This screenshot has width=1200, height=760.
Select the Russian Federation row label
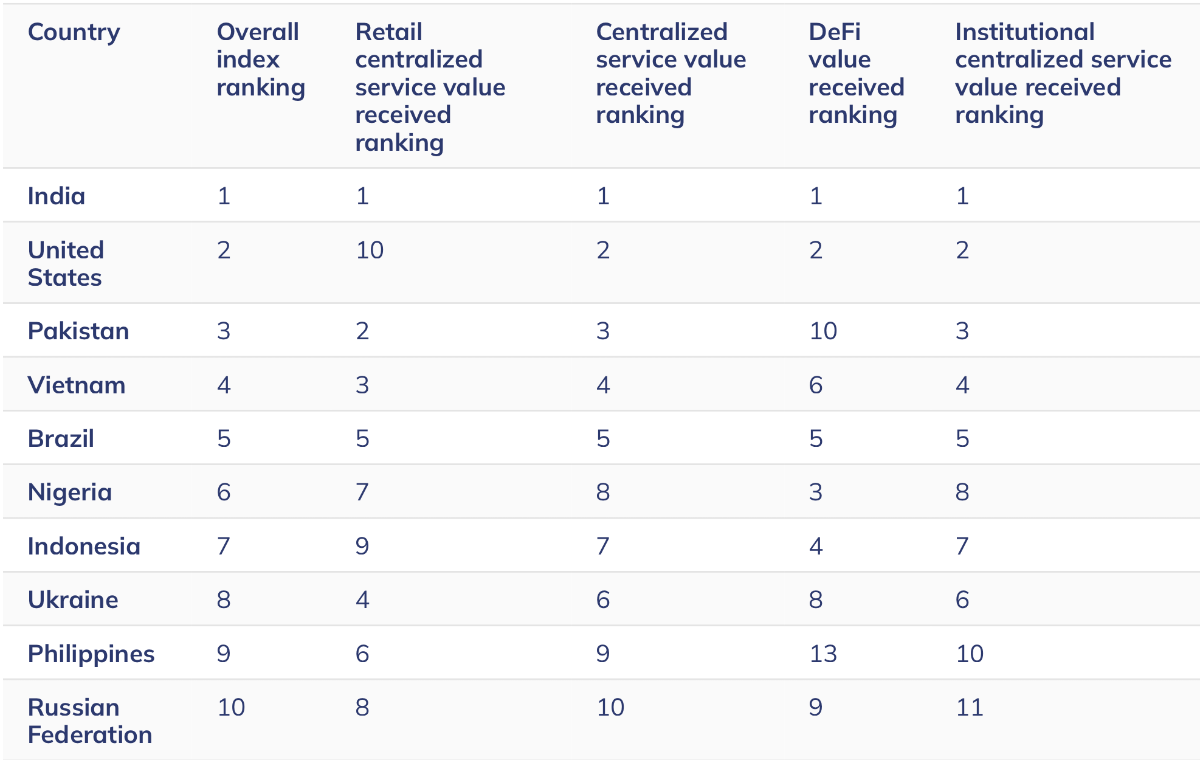click(x=89, y=721)
